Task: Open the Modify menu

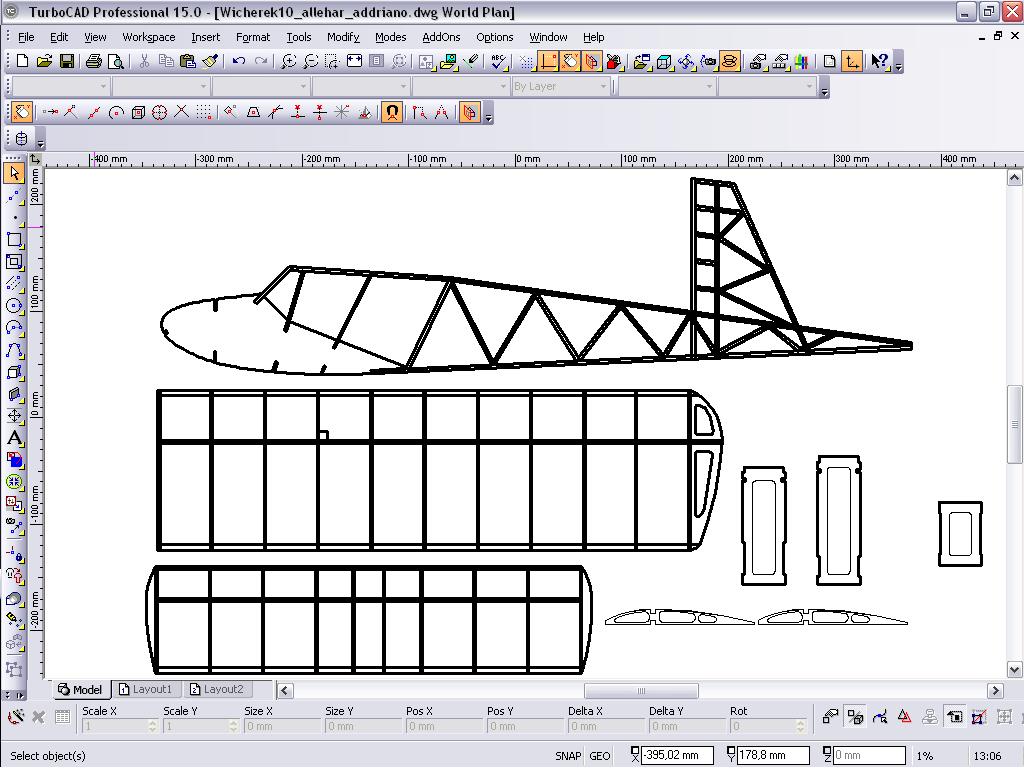Action: (x=342, y=37)
